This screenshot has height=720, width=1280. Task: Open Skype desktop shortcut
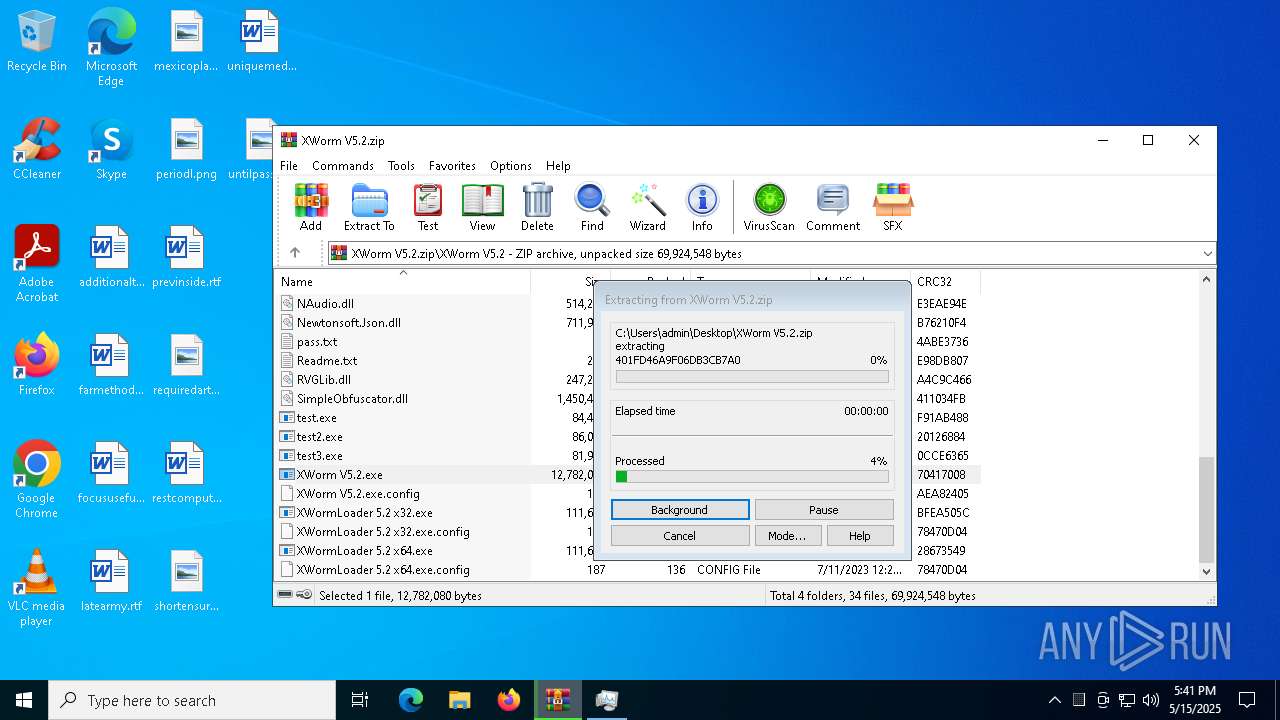pos(111,150)
